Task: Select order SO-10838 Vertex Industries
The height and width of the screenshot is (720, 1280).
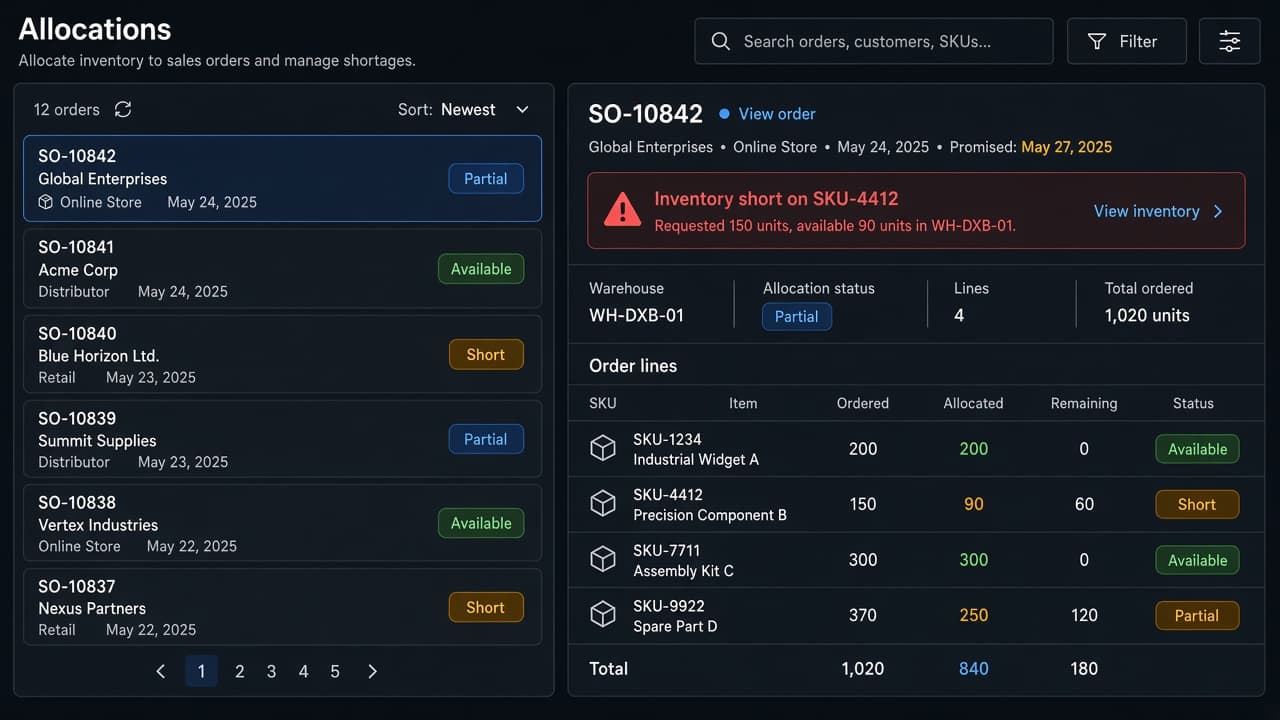Action: click(282, 524)
